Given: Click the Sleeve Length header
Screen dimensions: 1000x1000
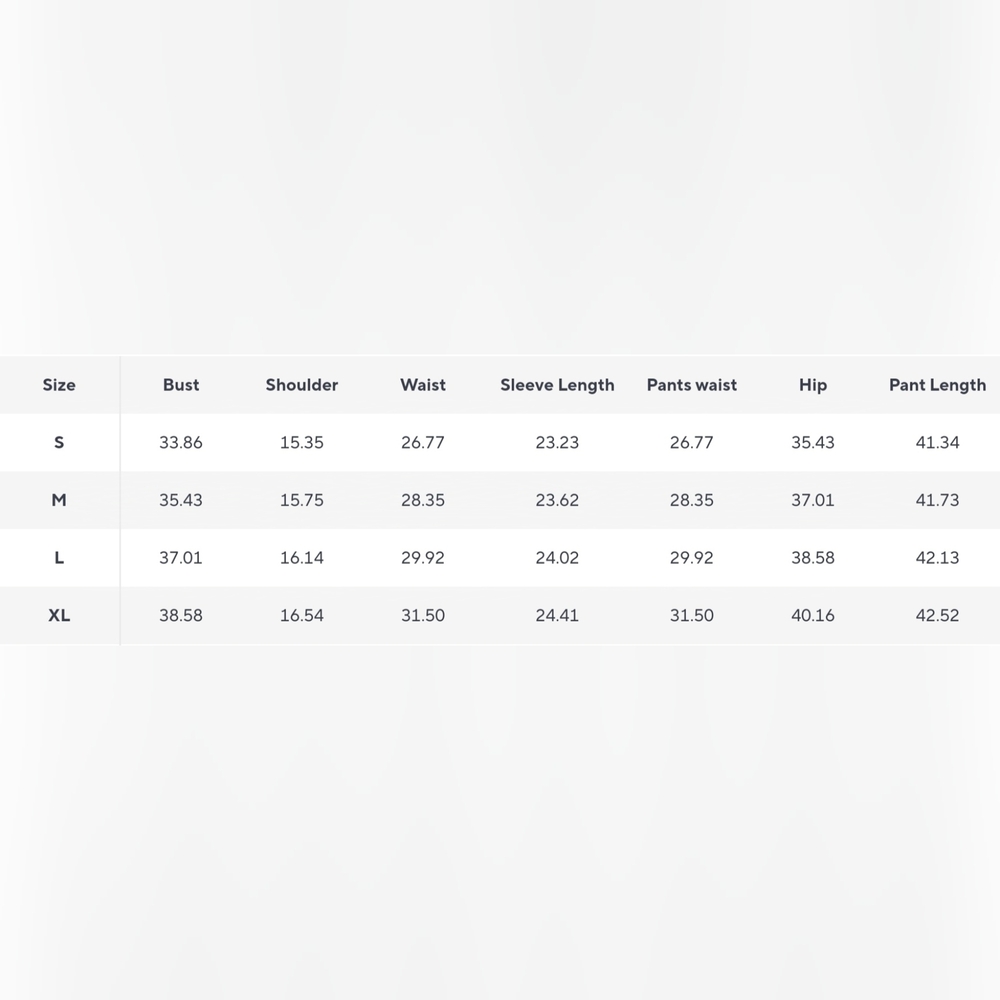Looking at the screenshot, I should coord(557,385).
